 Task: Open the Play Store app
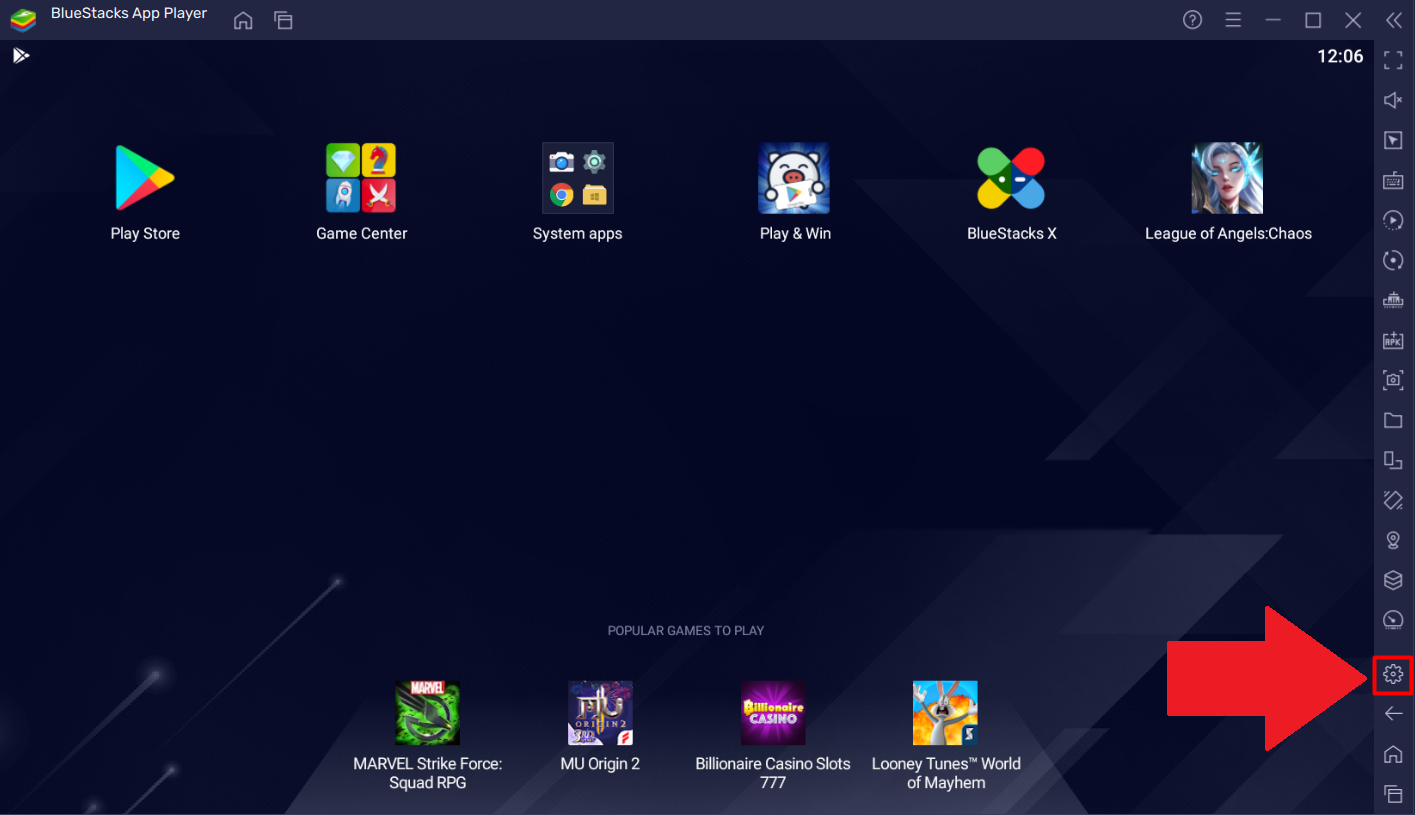[x=145, y=178]
